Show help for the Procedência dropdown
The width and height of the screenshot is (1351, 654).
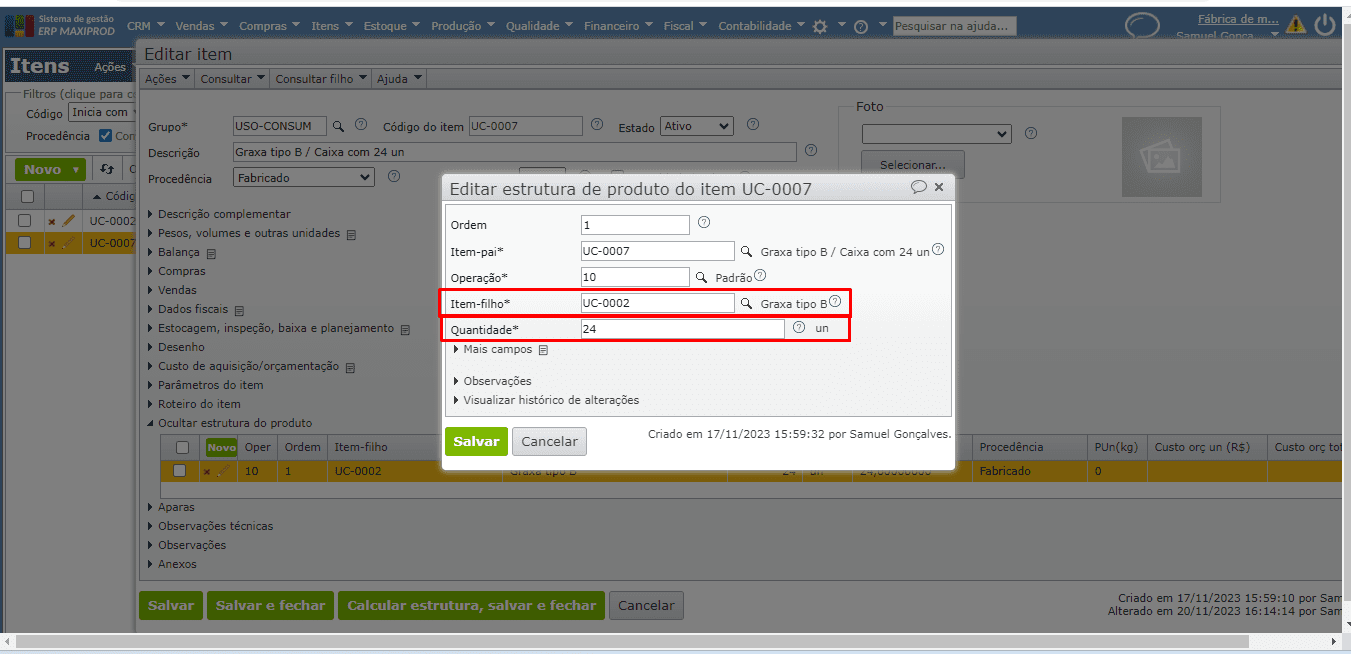click(x=393, y=176)
